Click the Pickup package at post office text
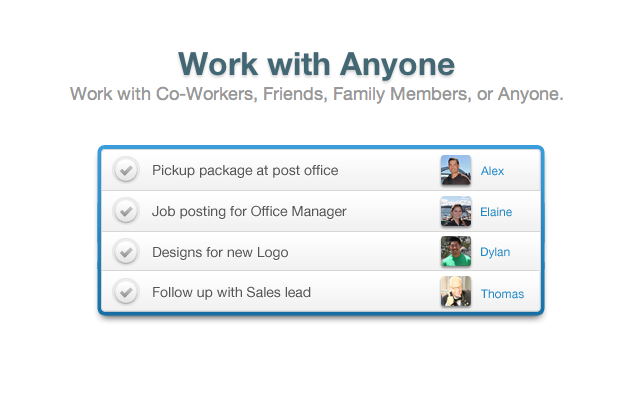 (245, 170)
